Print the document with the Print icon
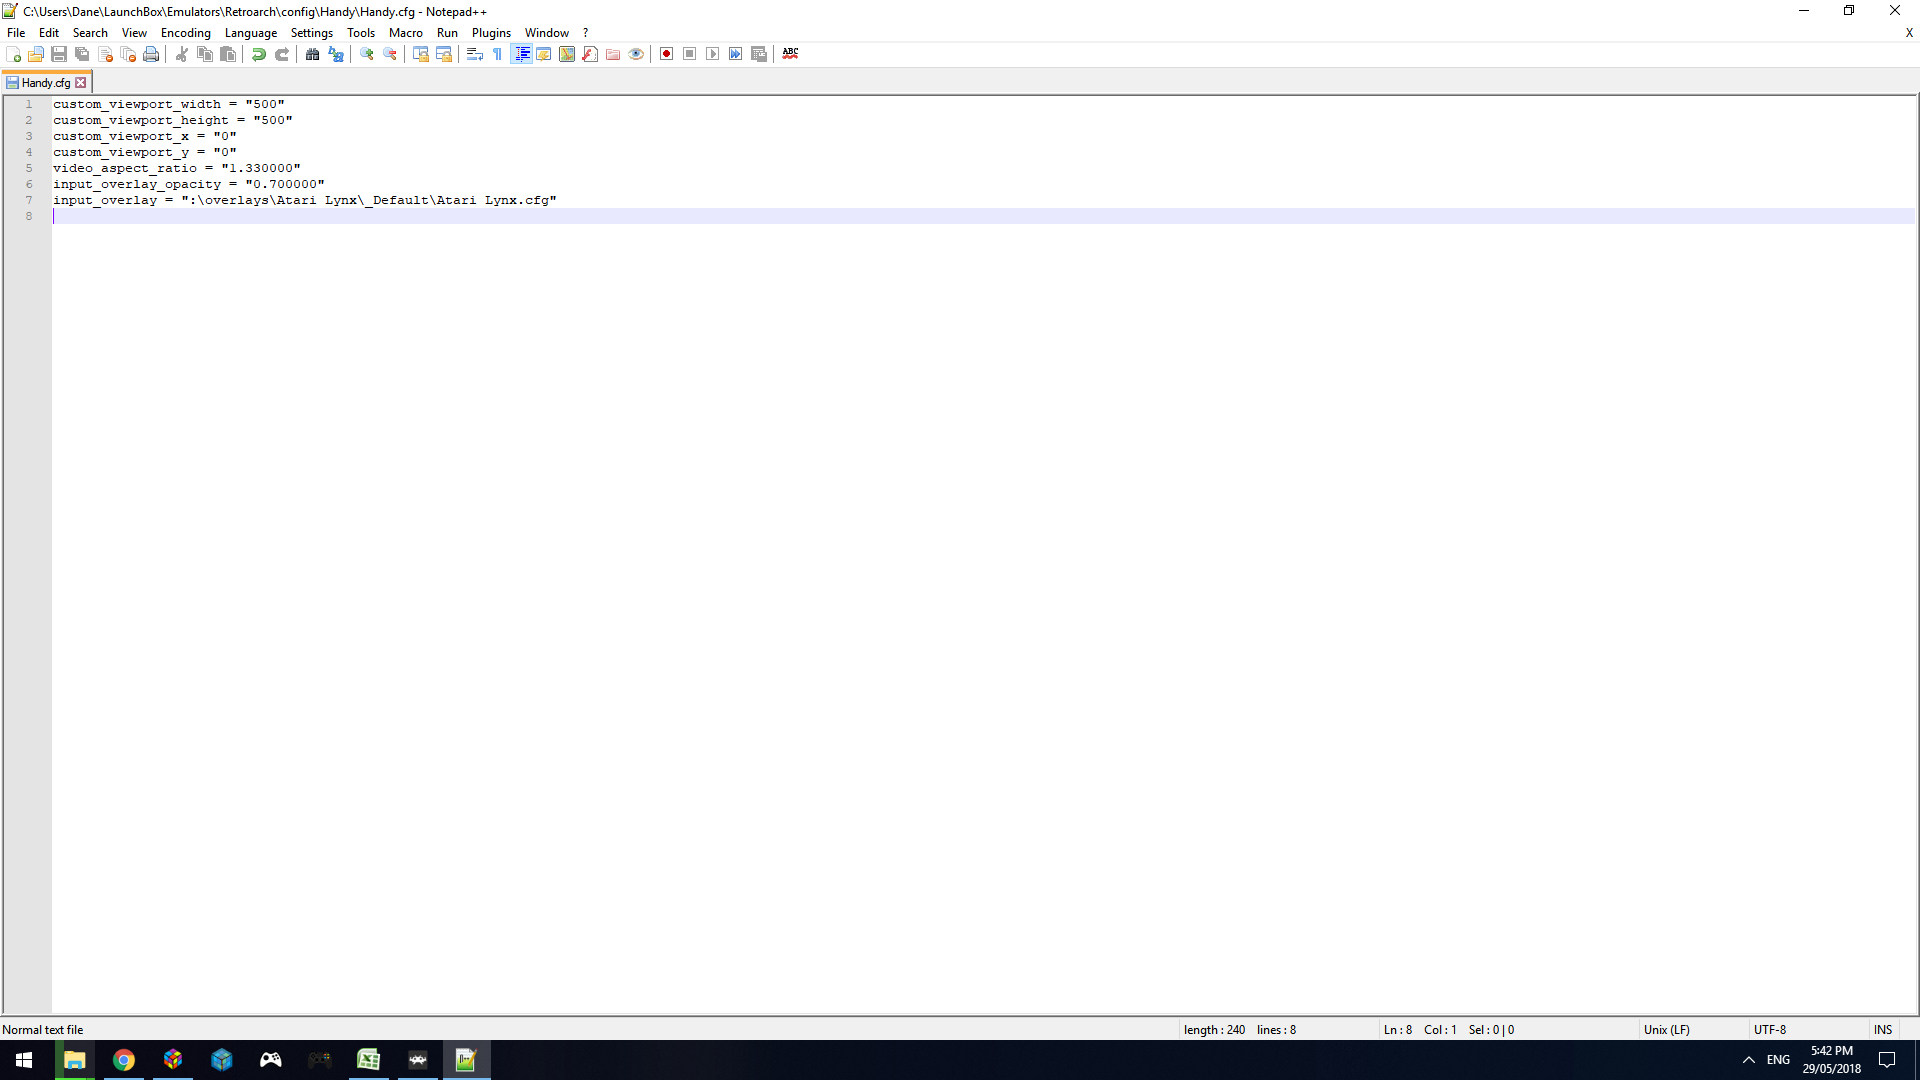Image resolution: width=1920 pixels, height=1080 pixels. (x=151, y=54)
